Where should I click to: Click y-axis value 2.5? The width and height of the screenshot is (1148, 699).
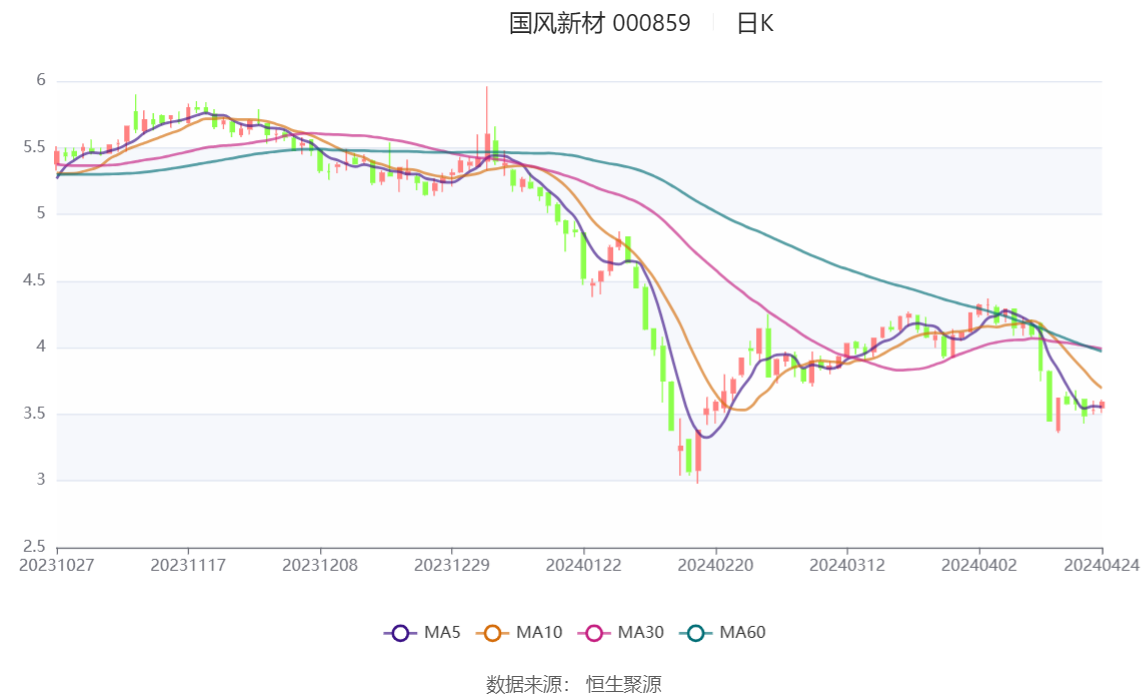pyautogui.click(x=34, y=546)
